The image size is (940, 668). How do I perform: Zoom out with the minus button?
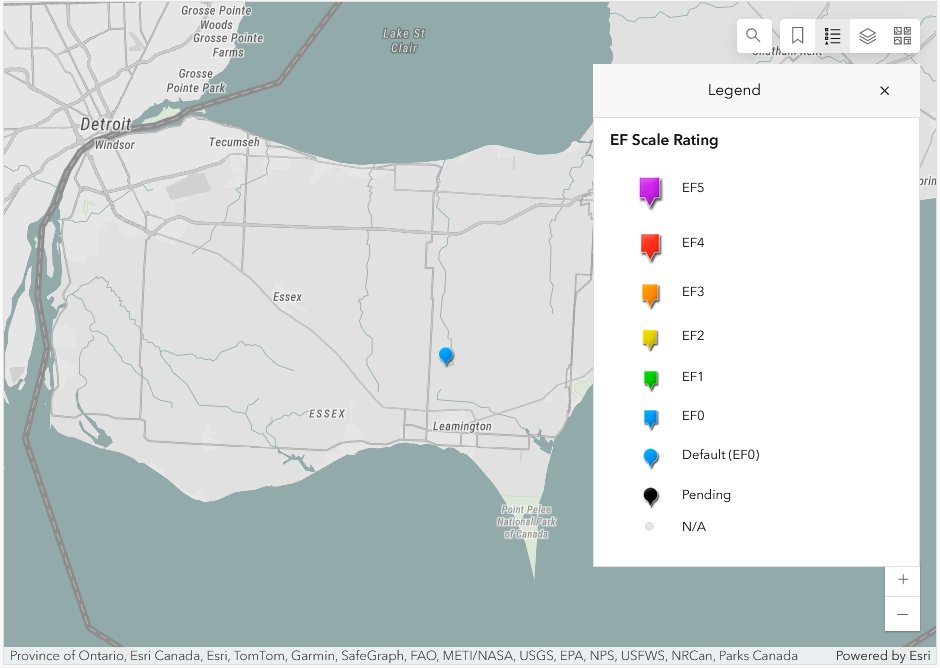[x=902, y=614]
